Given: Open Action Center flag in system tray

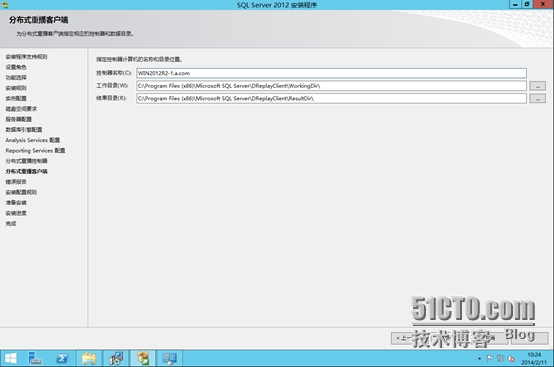Looking at the screenshot, I should pos(490,358).
